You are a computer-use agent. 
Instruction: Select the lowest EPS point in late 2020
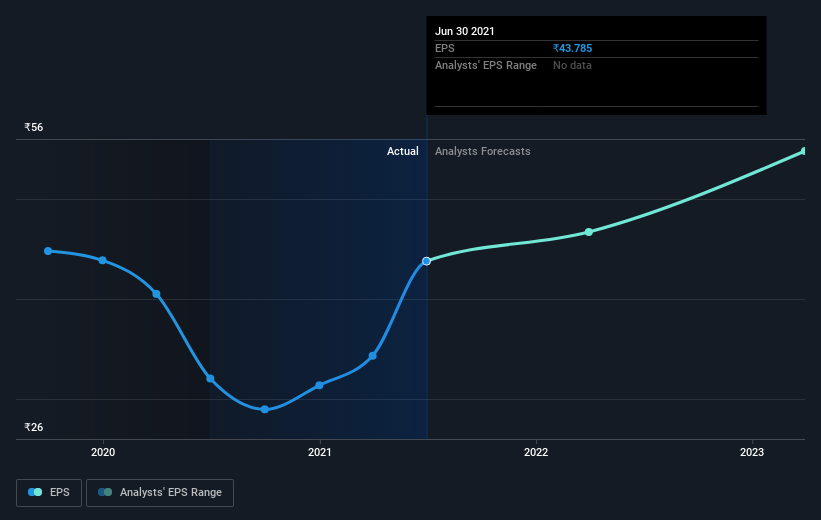tap(265, 410)
